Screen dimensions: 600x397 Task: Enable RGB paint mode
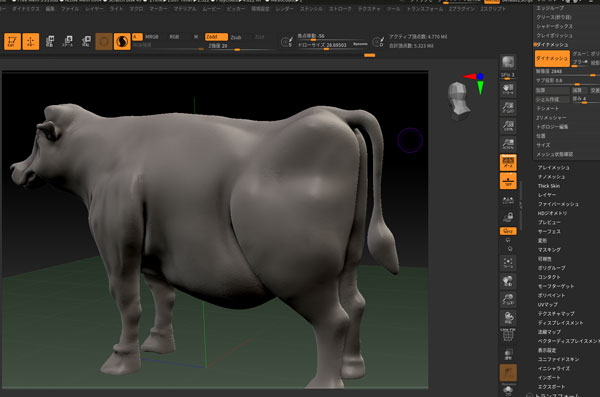[x=174, y=37]
